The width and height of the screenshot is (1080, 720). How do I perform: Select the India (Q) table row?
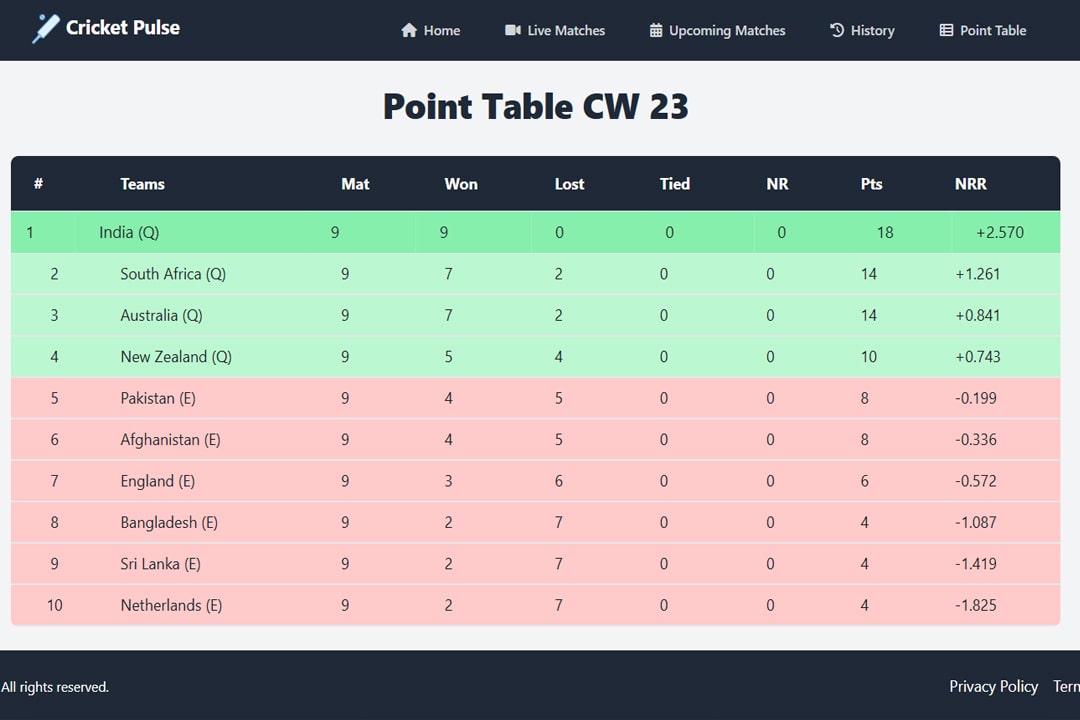tap(535, 233)
